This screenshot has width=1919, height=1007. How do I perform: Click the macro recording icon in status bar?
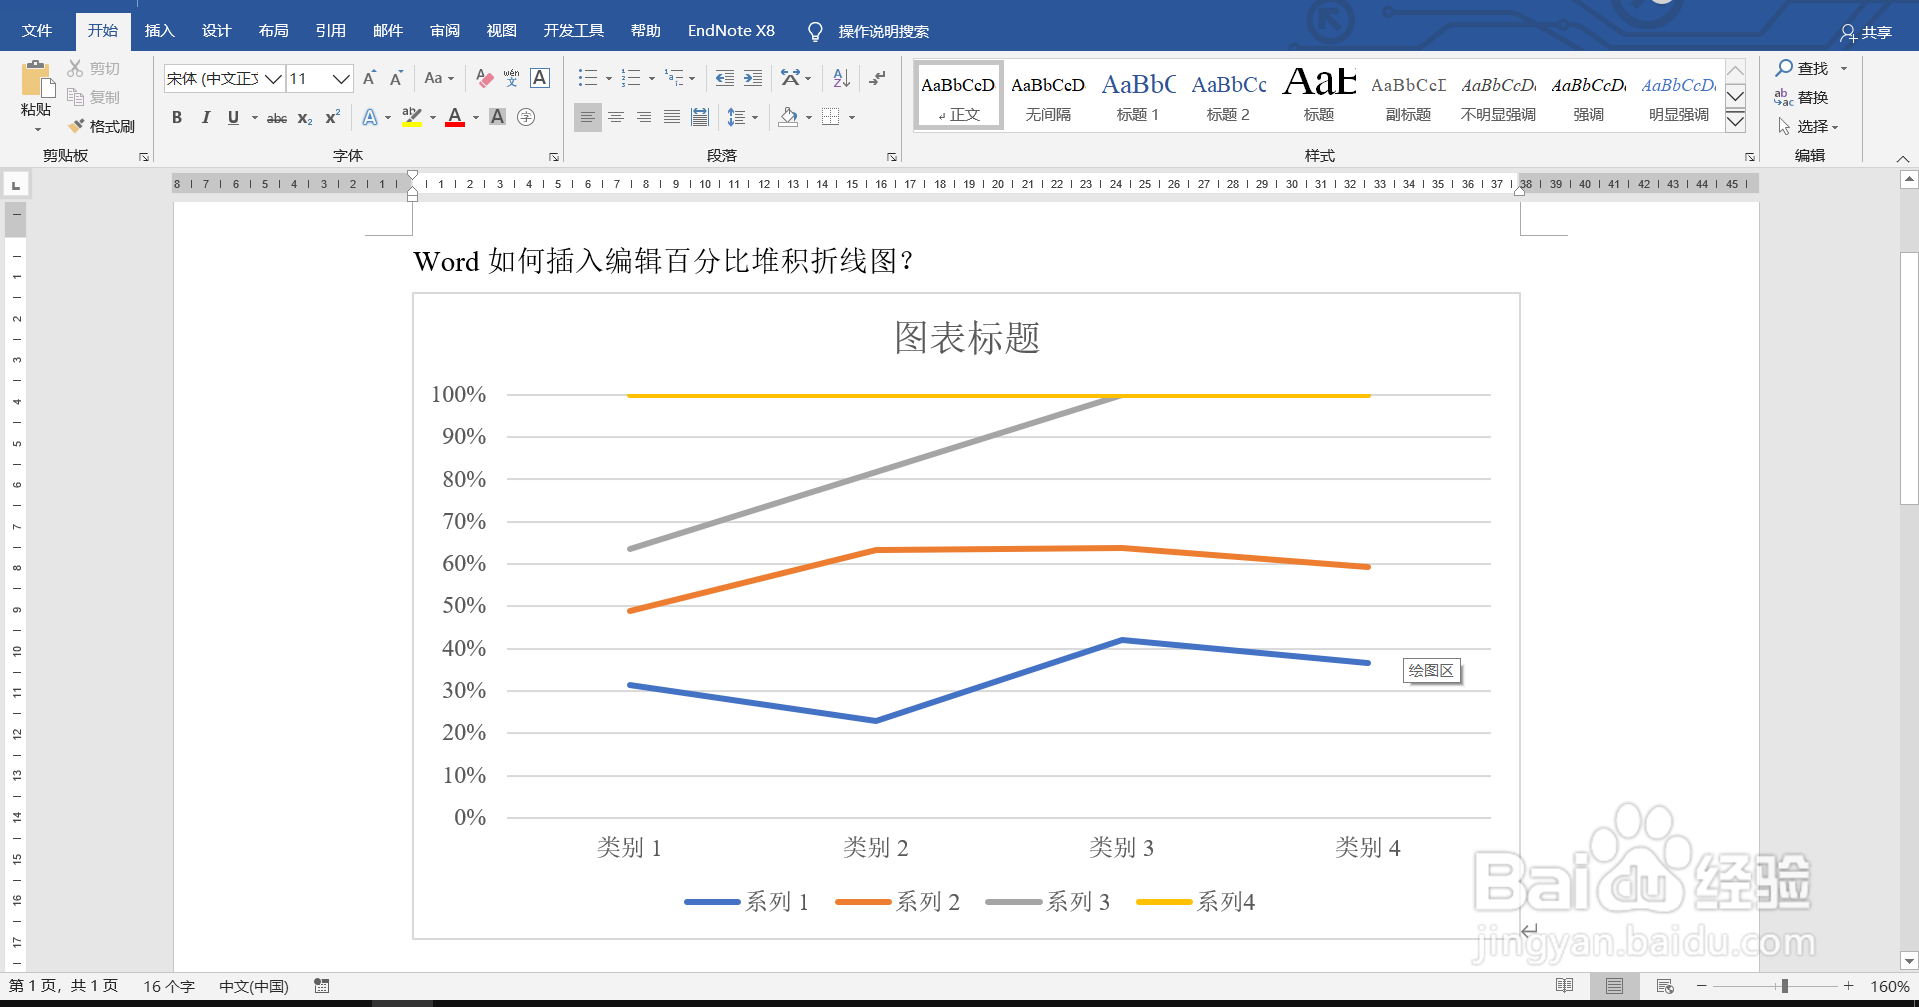click(x=321, y=986)
